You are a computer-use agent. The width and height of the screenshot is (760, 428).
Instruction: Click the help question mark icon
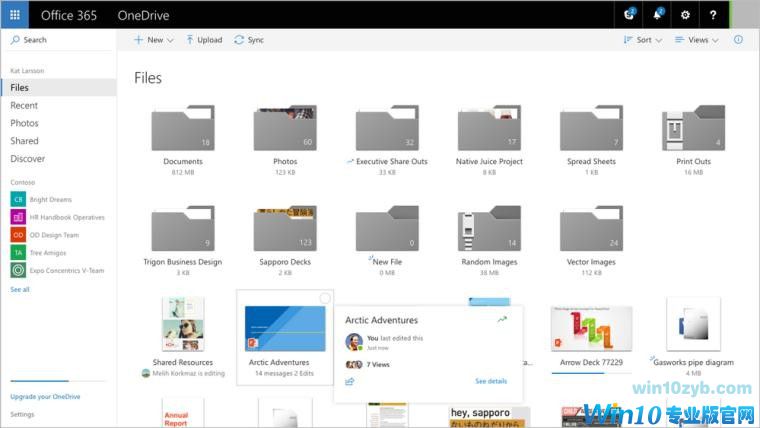pyautogui.click(x=713, y=15)
